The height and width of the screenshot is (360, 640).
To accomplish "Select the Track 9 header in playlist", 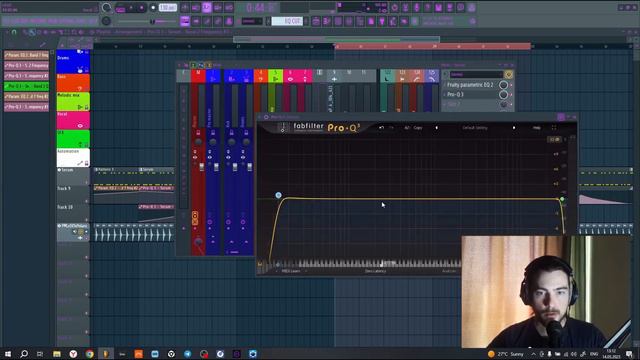I will (73, 195).
